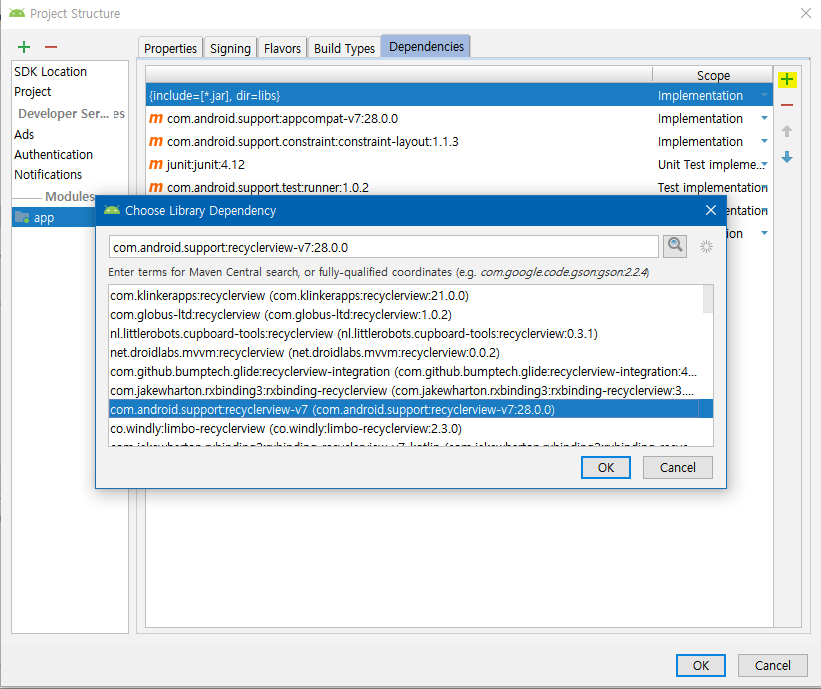821x689 pixels.
Task: Select the glide recyclerview-integration result
Action: click(405, 372)
